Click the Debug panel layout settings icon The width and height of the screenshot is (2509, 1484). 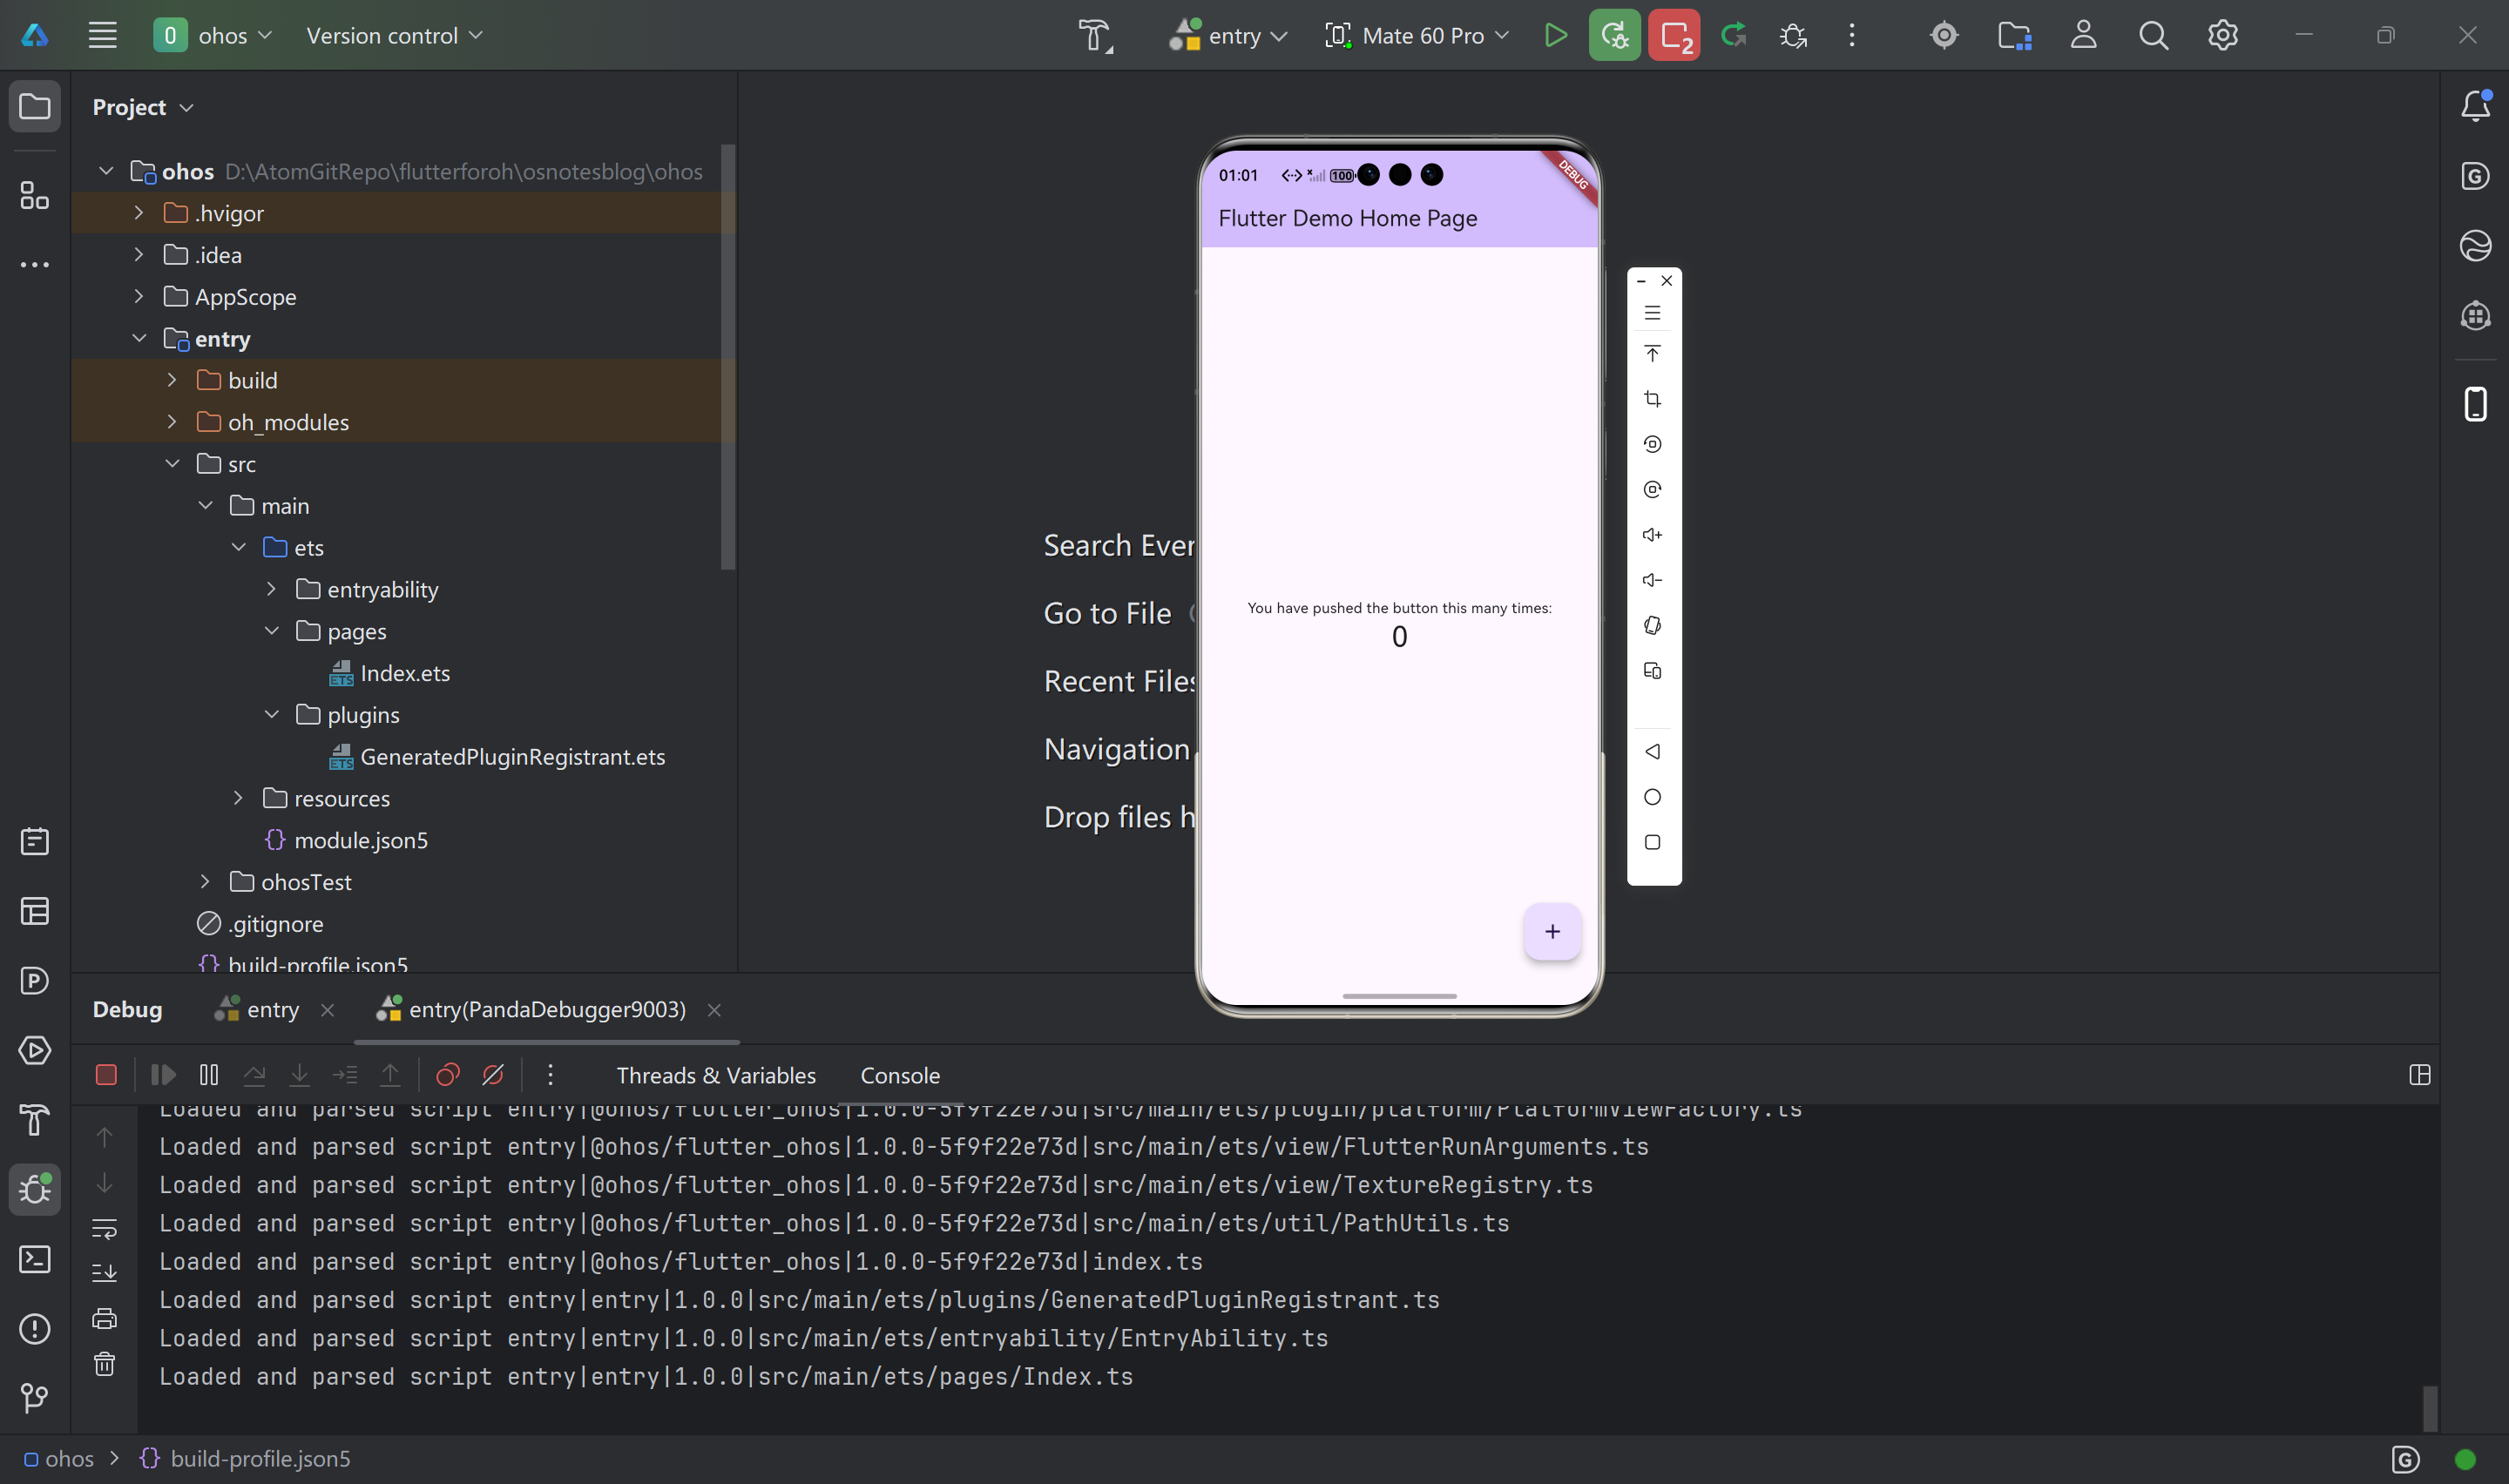point(2419,1075)
